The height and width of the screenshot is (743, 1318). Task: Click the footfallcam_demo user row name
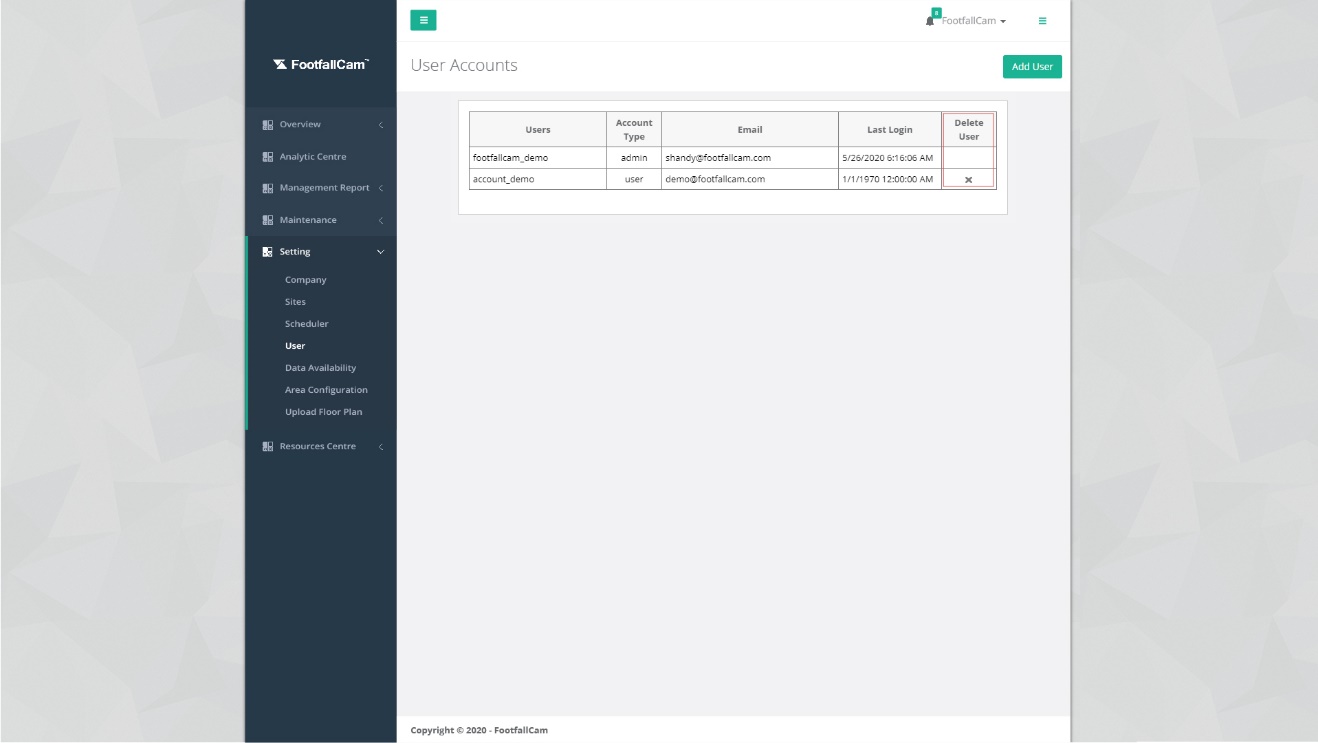[510, 158]
